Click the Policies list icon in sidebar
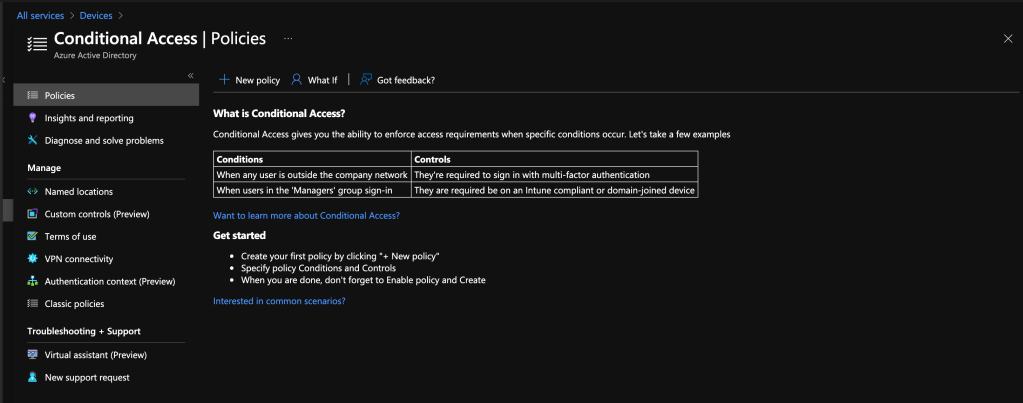This screenshot has width=1023, height=403. pyautogui.click(x=33, y=96)
